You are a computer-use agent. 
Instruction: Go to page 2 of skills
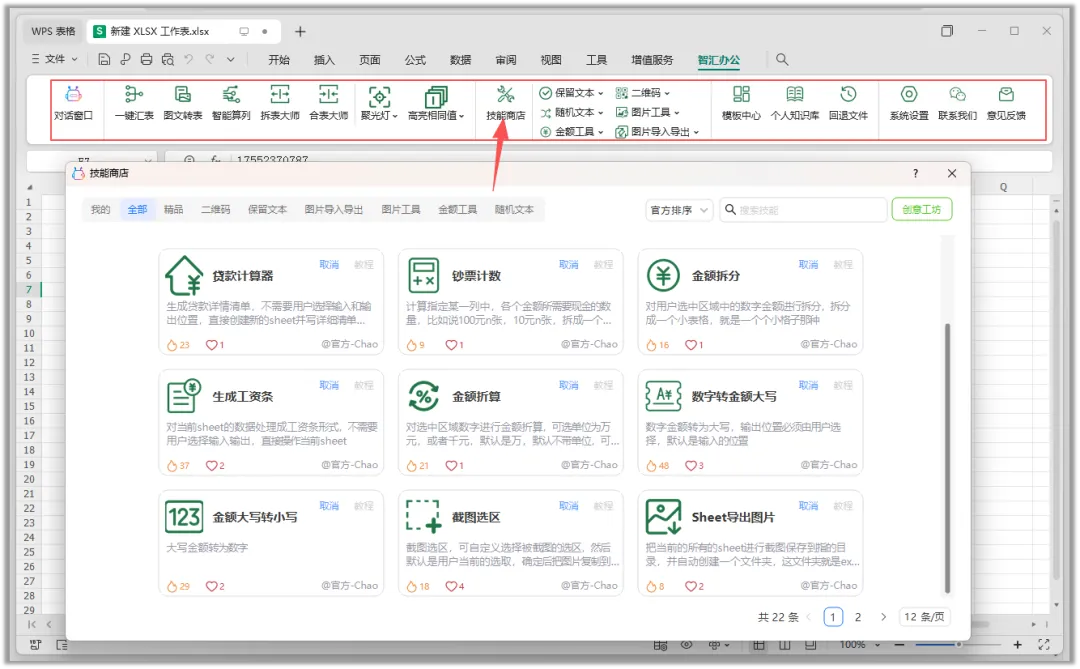point(858,617)
